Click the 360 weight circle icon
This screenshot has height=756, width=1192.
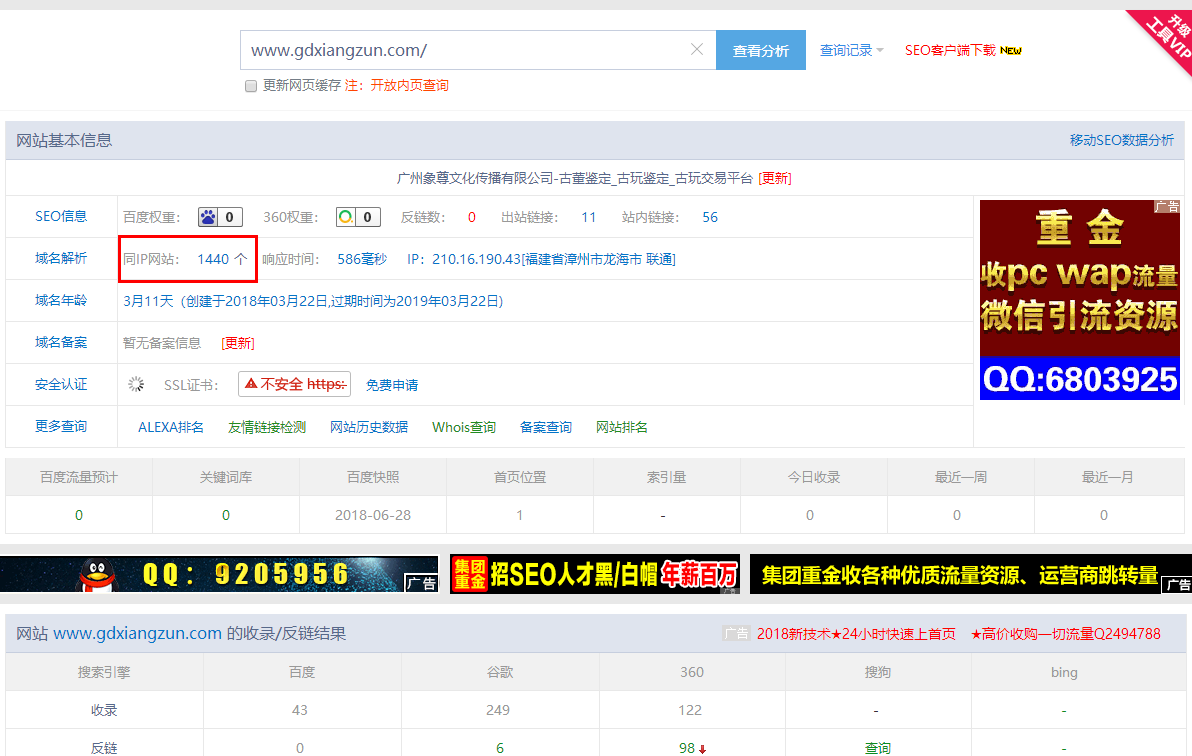click(x=346, y=217)
